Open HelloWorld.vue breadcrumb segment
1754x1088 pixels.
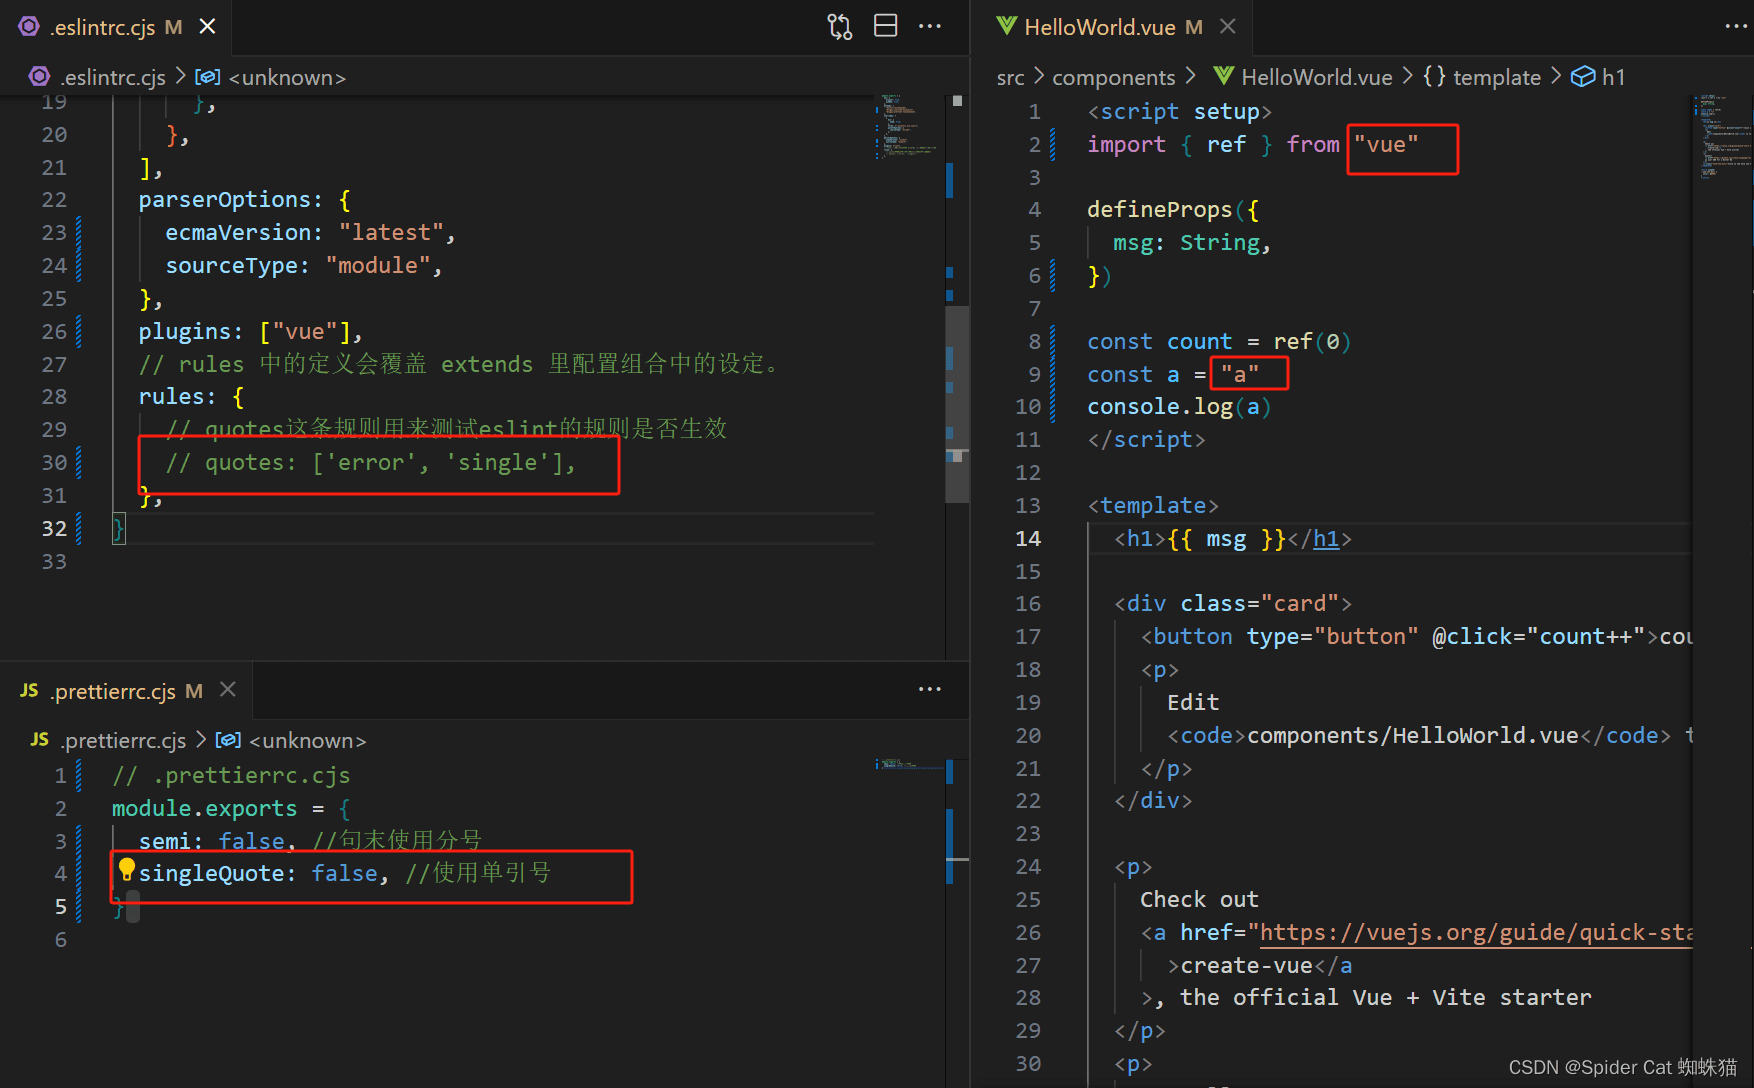tap(1316, 77)
